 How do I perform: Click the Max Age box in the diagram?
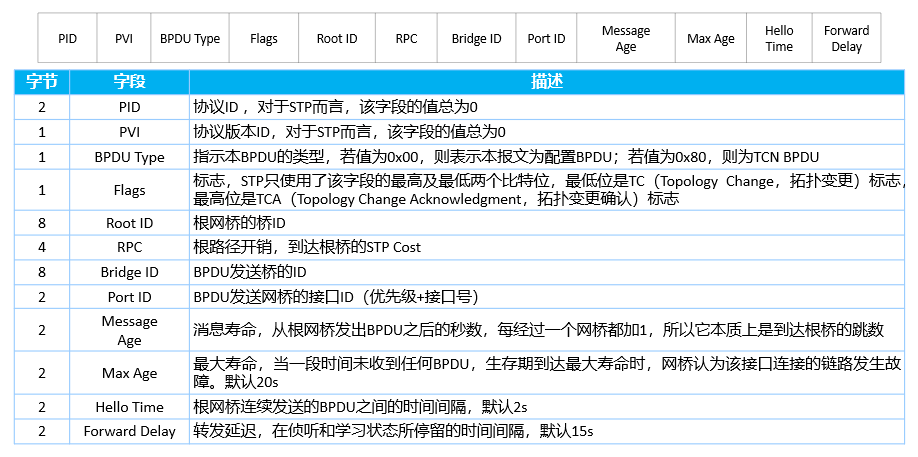pyautogui.click(x=711, y=39)
